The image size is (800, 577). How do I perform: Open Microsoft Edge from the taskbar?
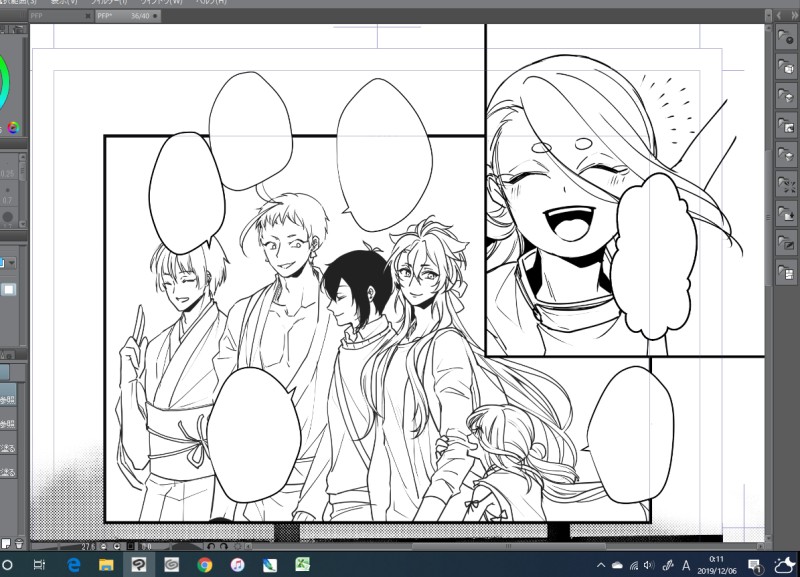(x=74, y=564)
